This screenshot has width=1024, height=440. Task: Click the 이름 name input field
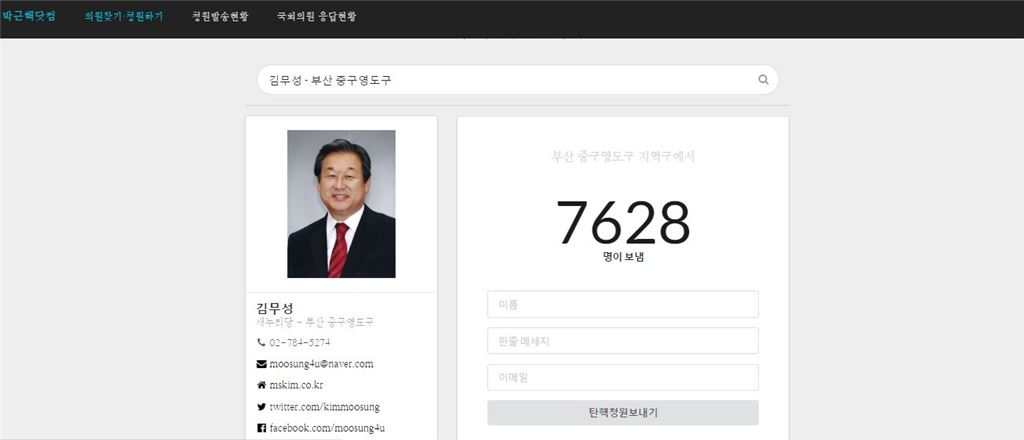click(623, 304)
